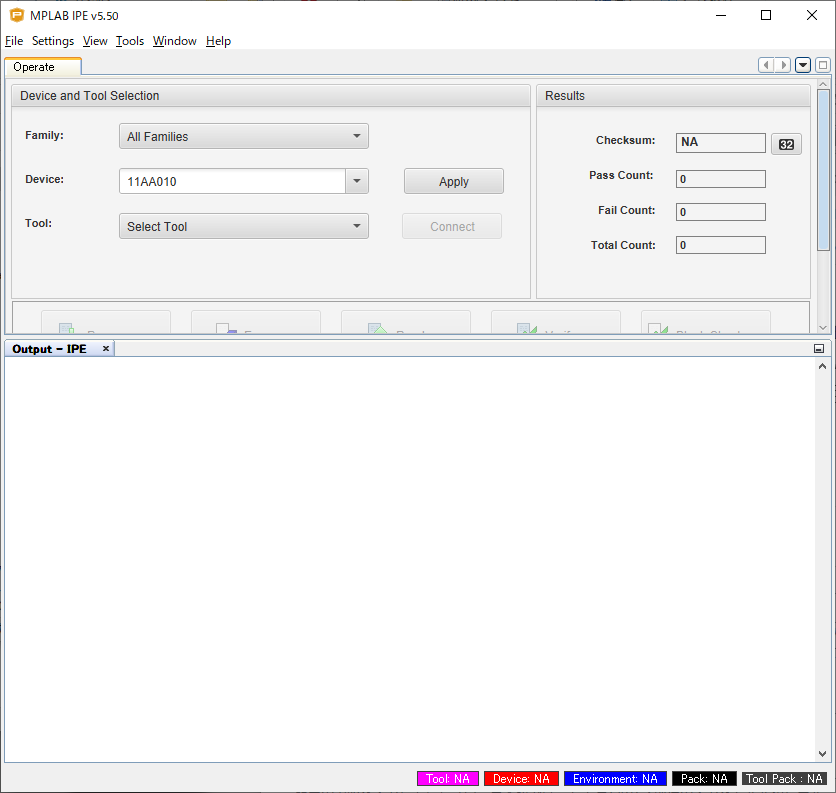The image size is (836, 793).
Task: Click the Connect button
Action: (x=452, y=226)
